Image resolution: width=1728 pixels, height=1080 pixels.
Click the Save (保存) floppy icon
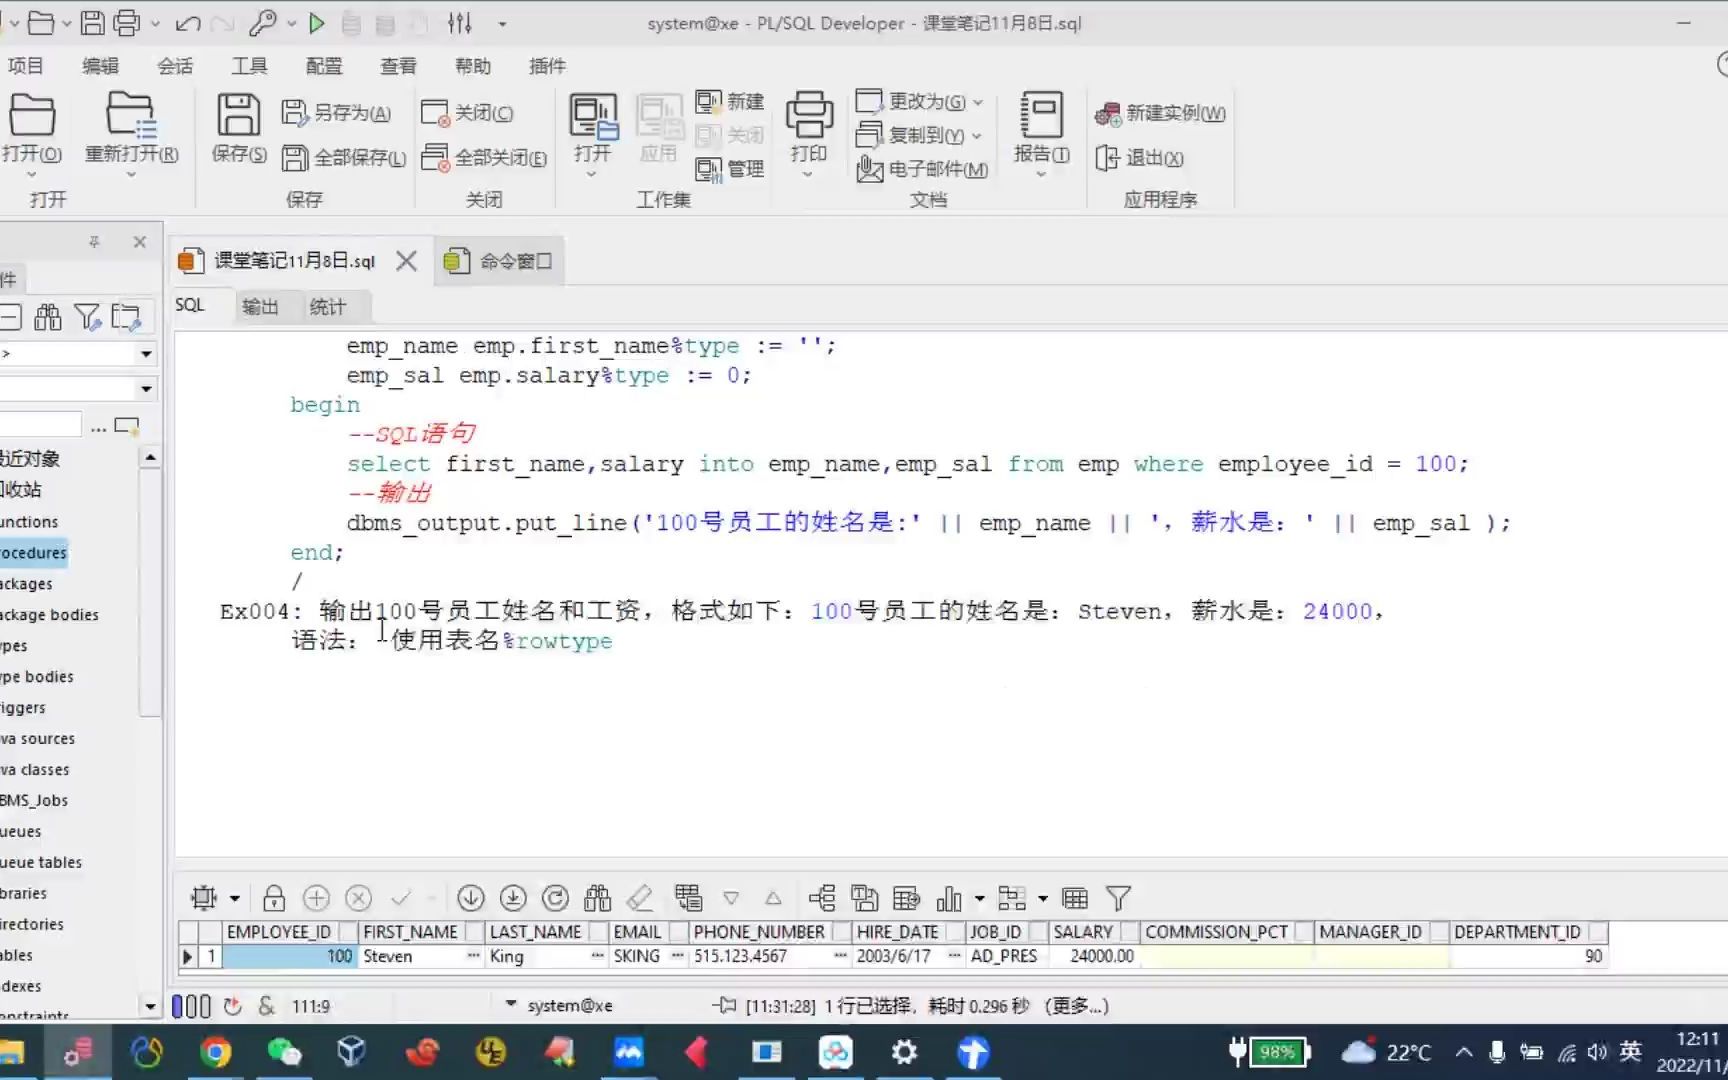pyautogui.click(x=239, y=115)
